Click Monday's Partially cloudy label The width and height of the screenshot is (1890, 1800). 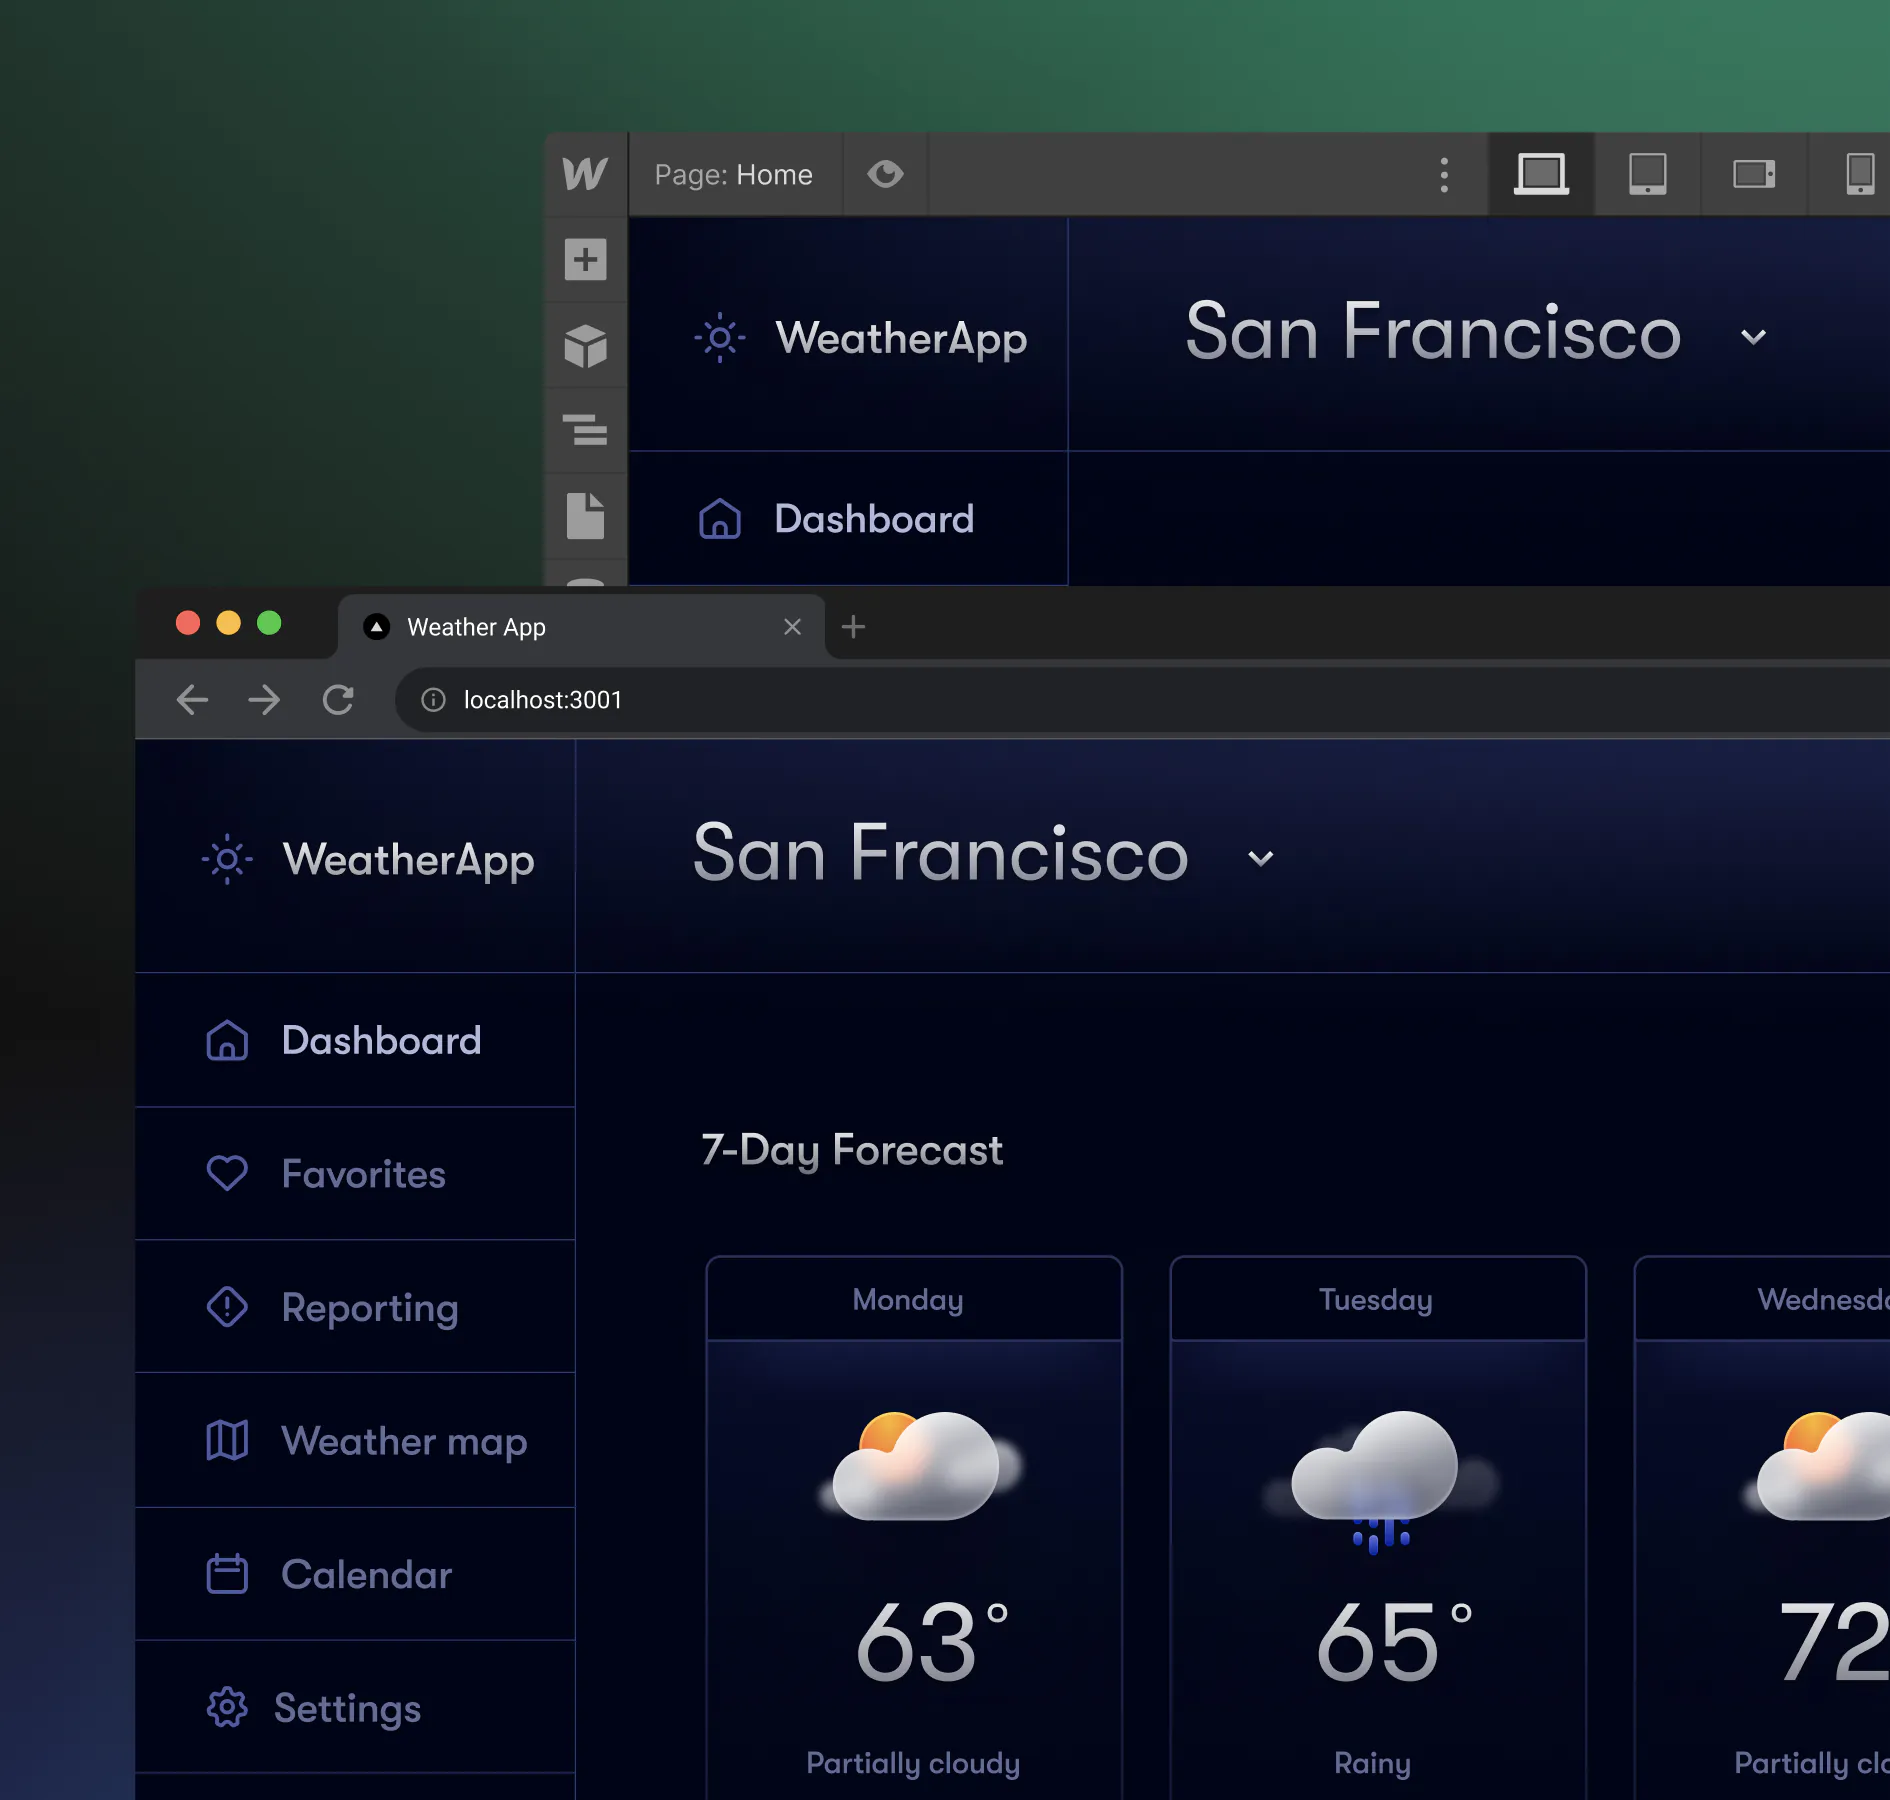pyautogui.click(x=913, y=1763)
